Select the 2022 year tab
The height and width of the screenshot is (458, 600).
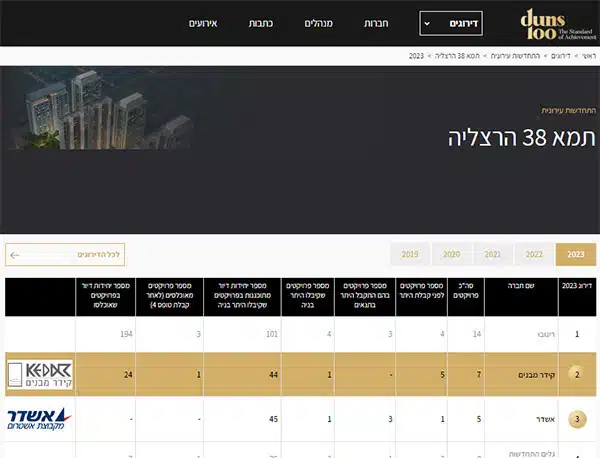click(x=534, y=254)
